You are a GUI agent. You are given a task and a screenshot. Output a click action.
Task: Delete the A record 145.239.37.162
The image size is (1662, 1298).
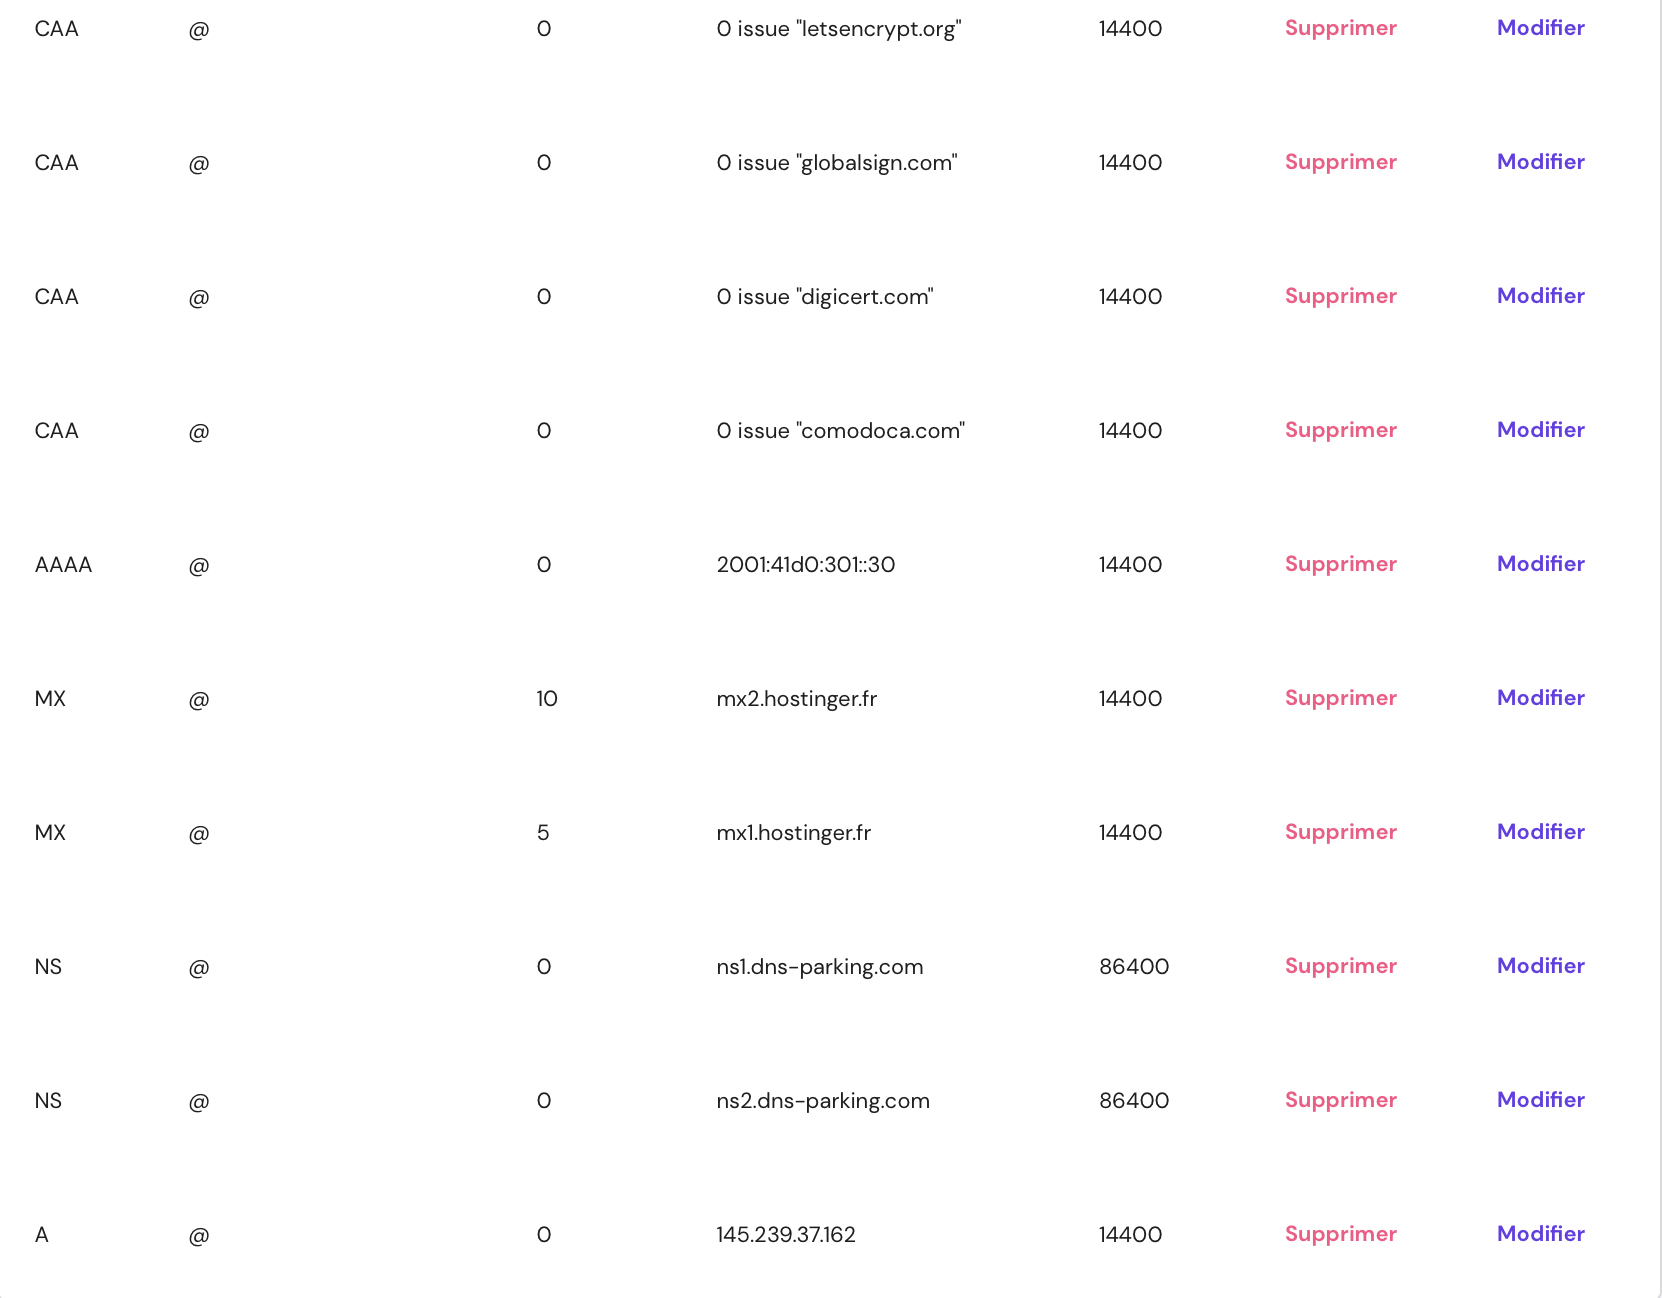[1340, 1234]
